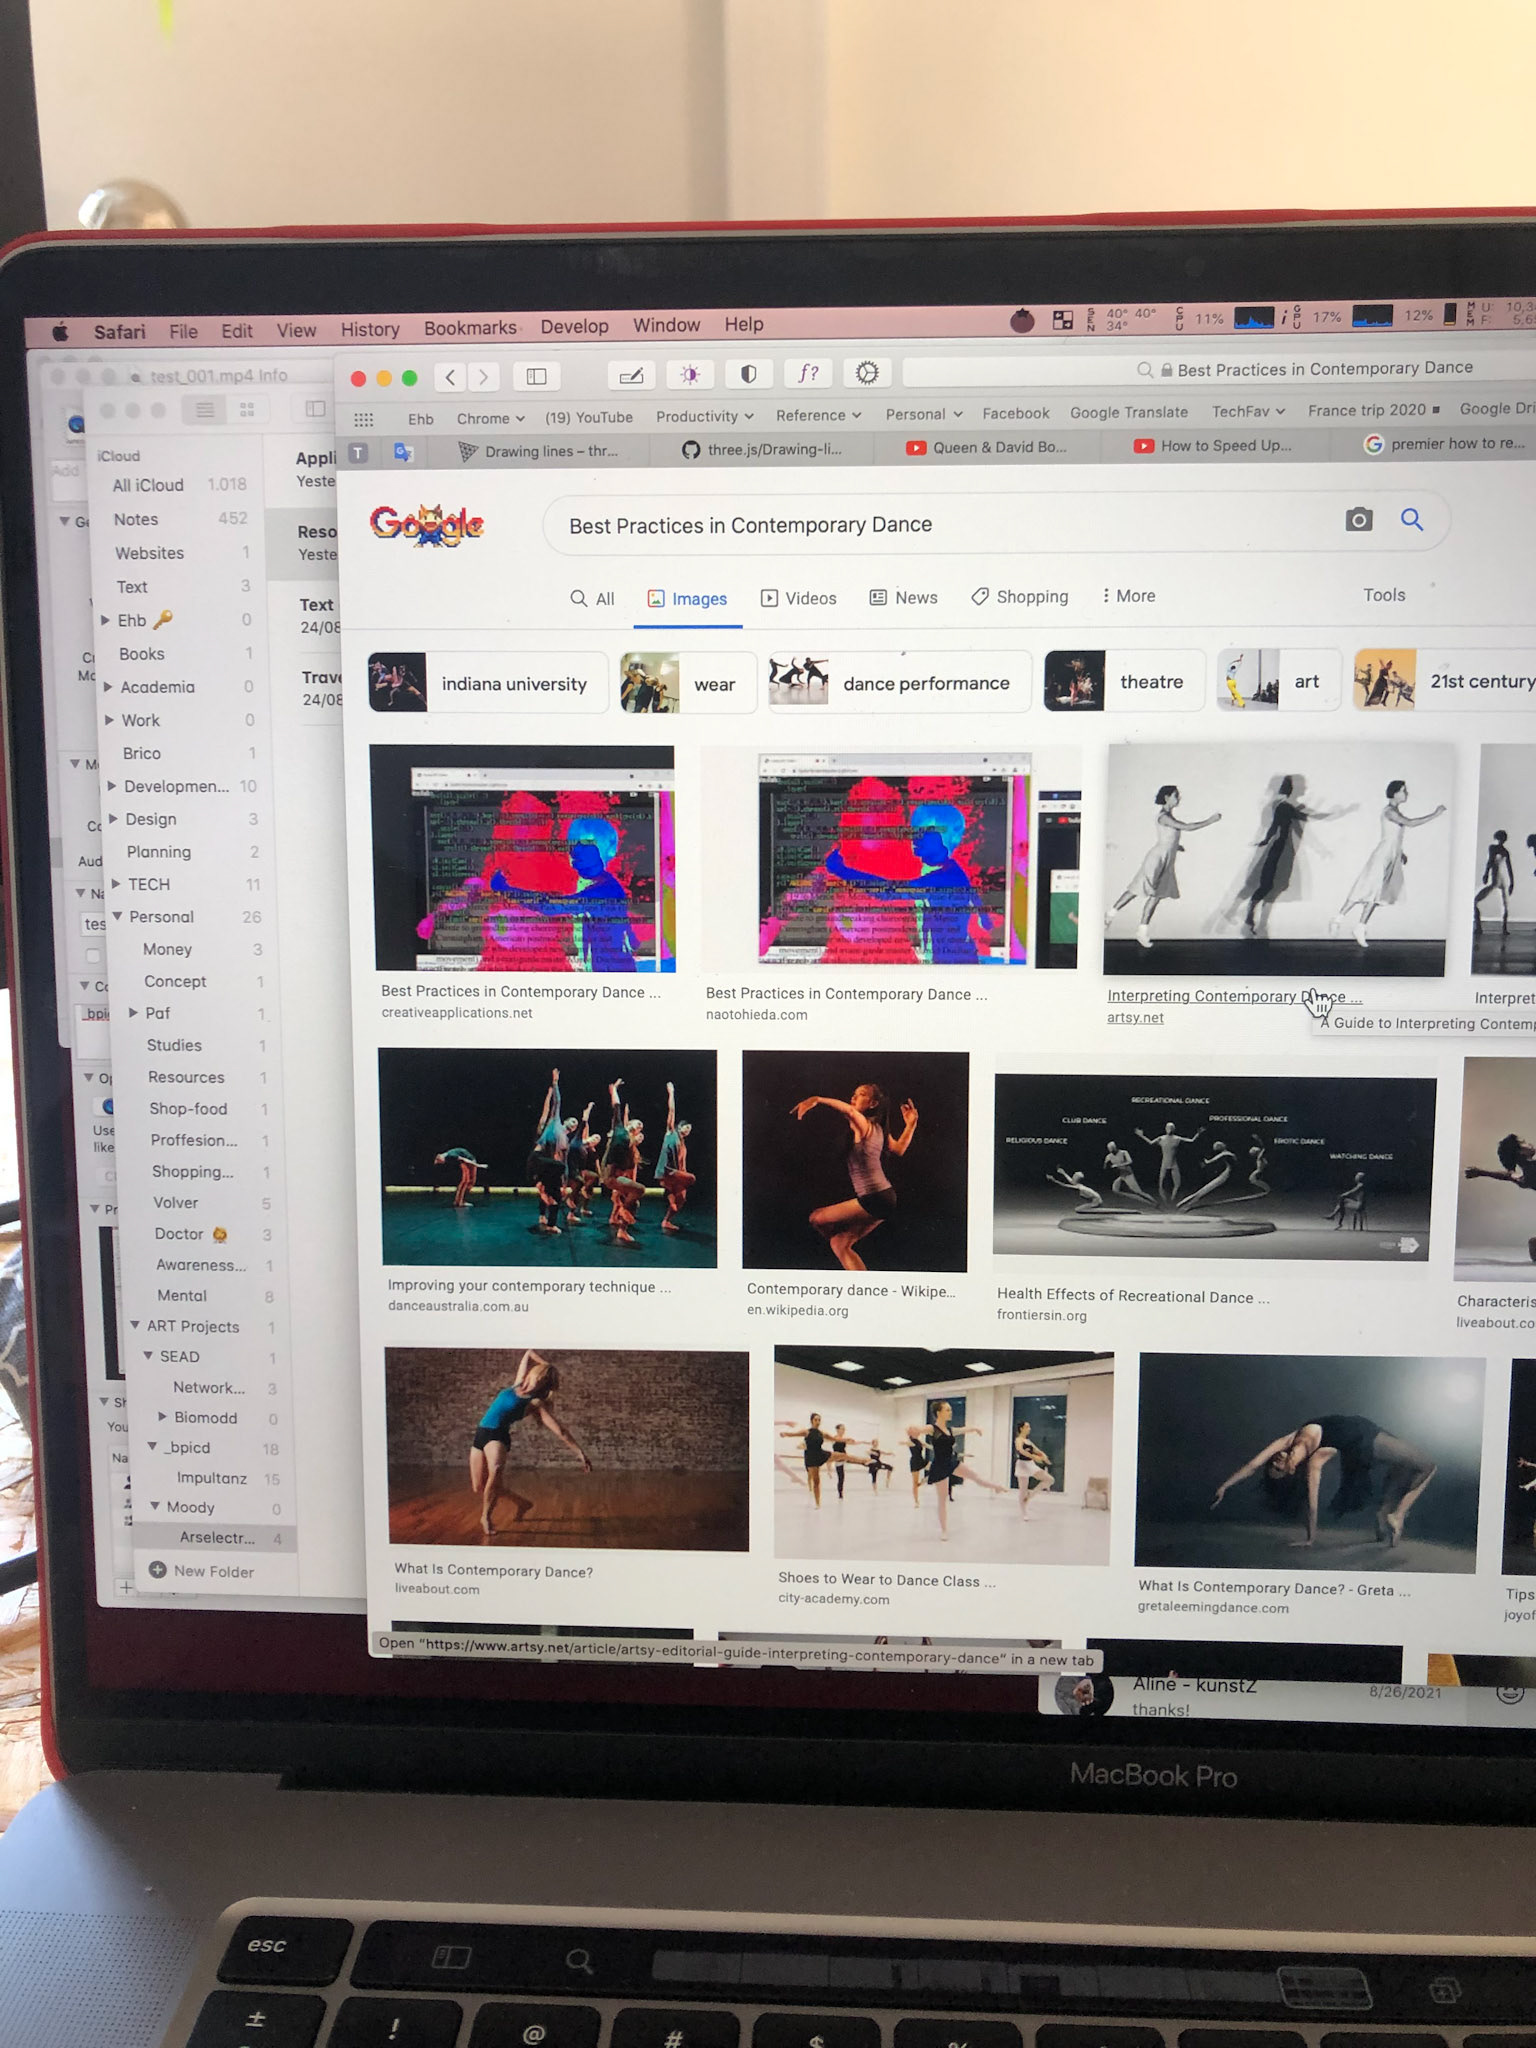Select the Impultanz folder in Notes
The height and width of the screenshot is (2048, 1536).
(212, 1478)
